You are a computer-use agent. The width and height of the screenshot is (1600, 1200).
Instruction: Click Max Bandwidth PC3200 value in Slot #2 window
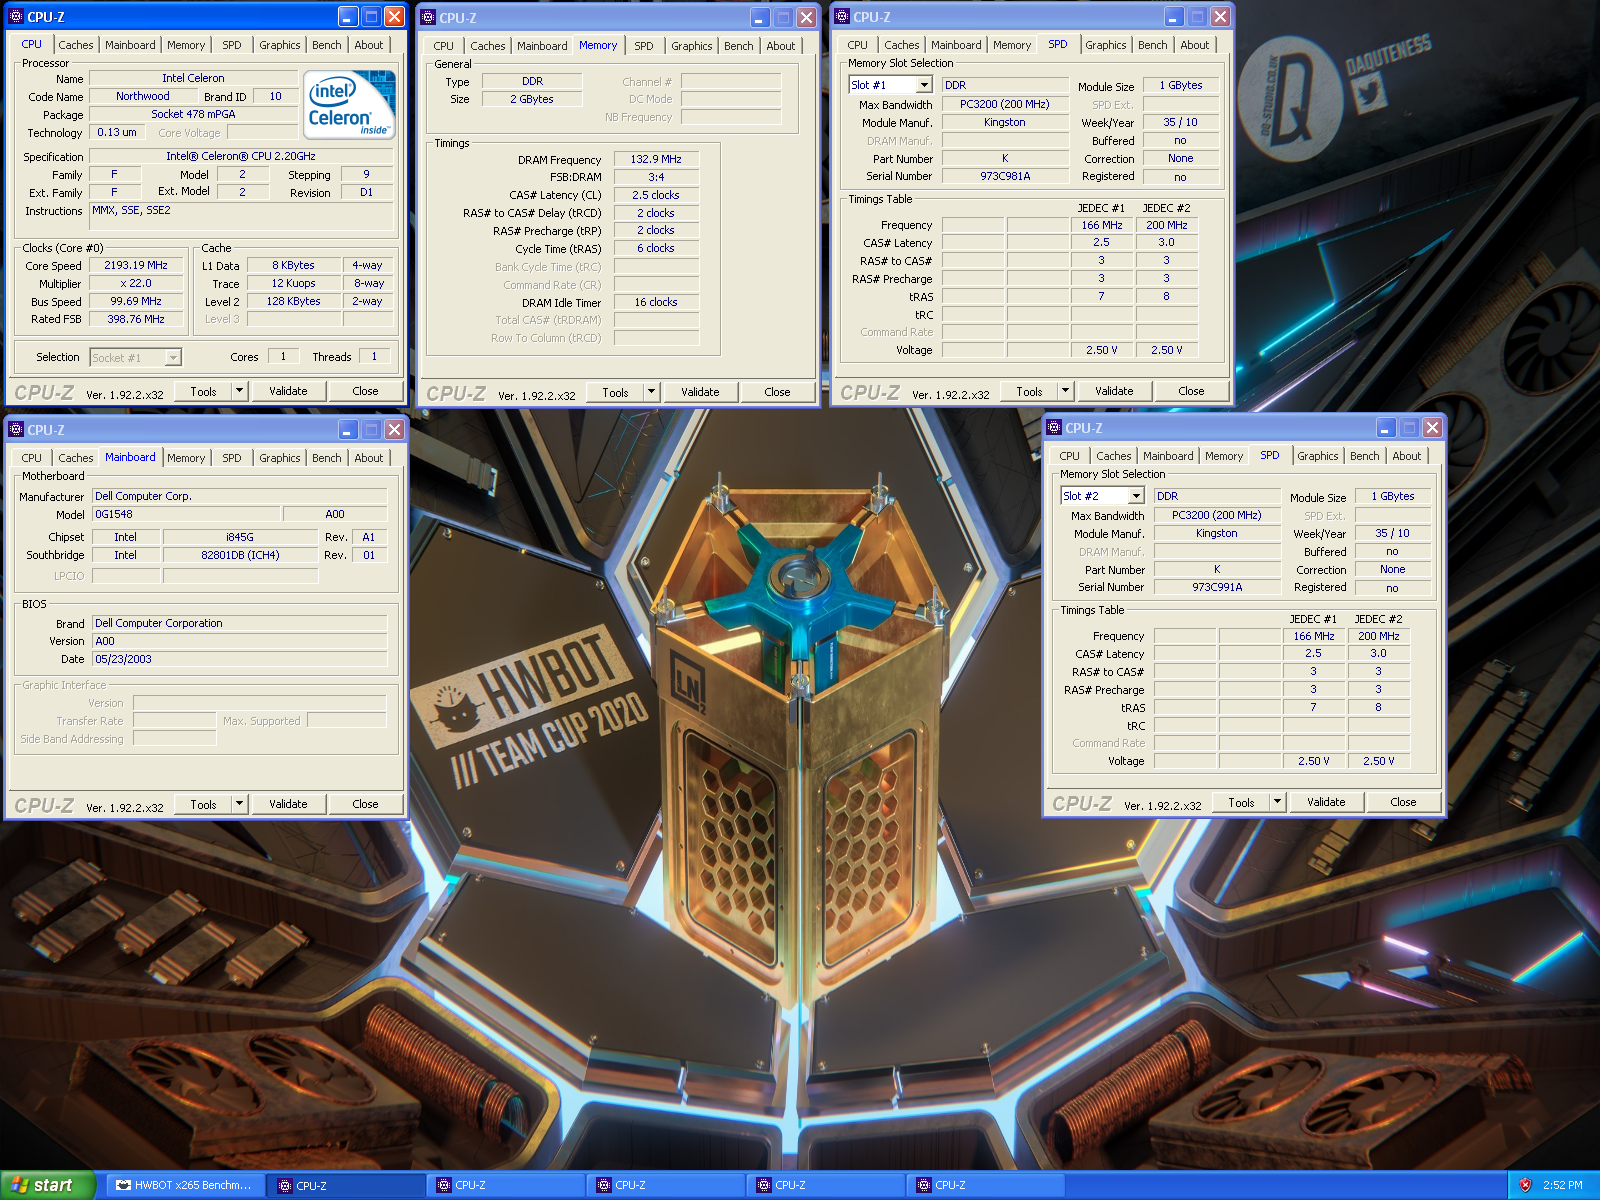click(1217, 516)
